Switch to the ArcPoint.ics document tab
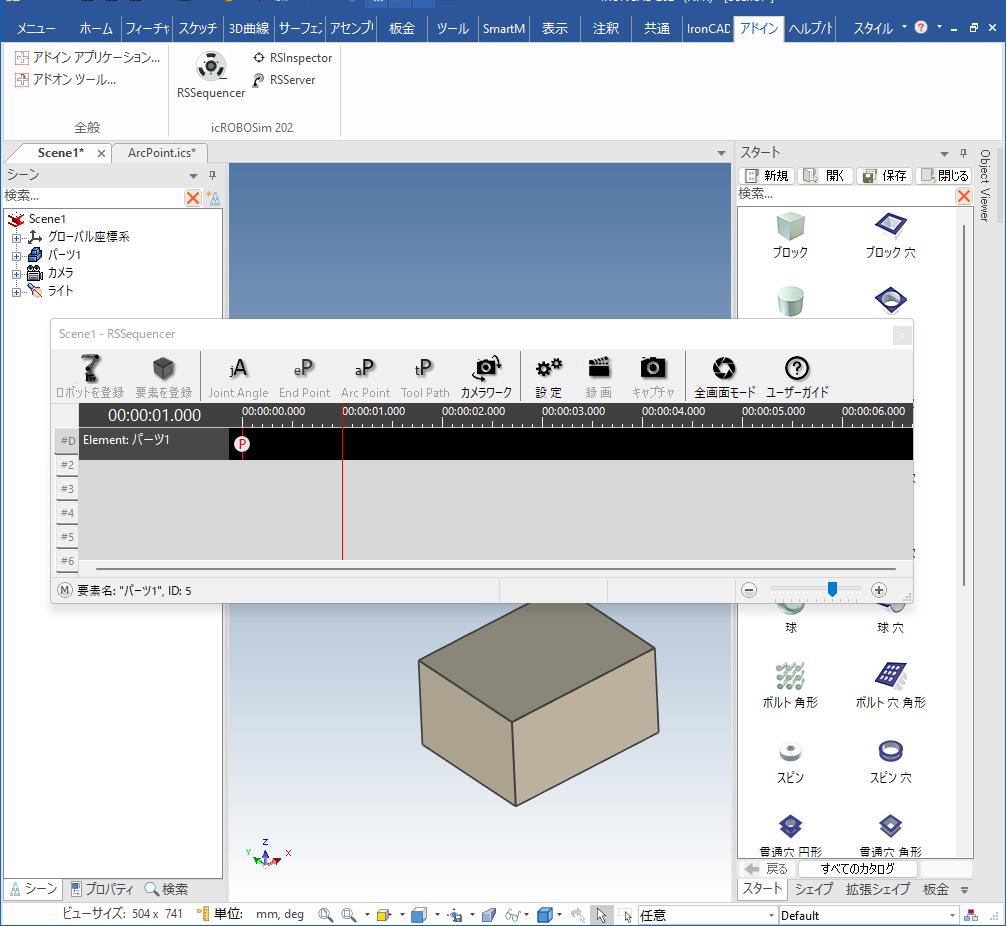The image size is (1006, 926). click(160, 152)
